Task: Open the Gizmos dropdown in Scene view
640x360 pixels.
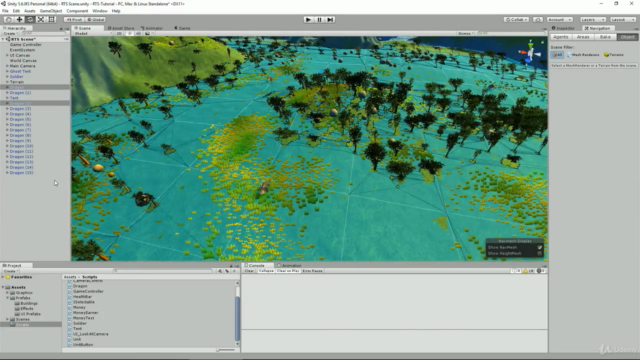Action: point(466,33)
